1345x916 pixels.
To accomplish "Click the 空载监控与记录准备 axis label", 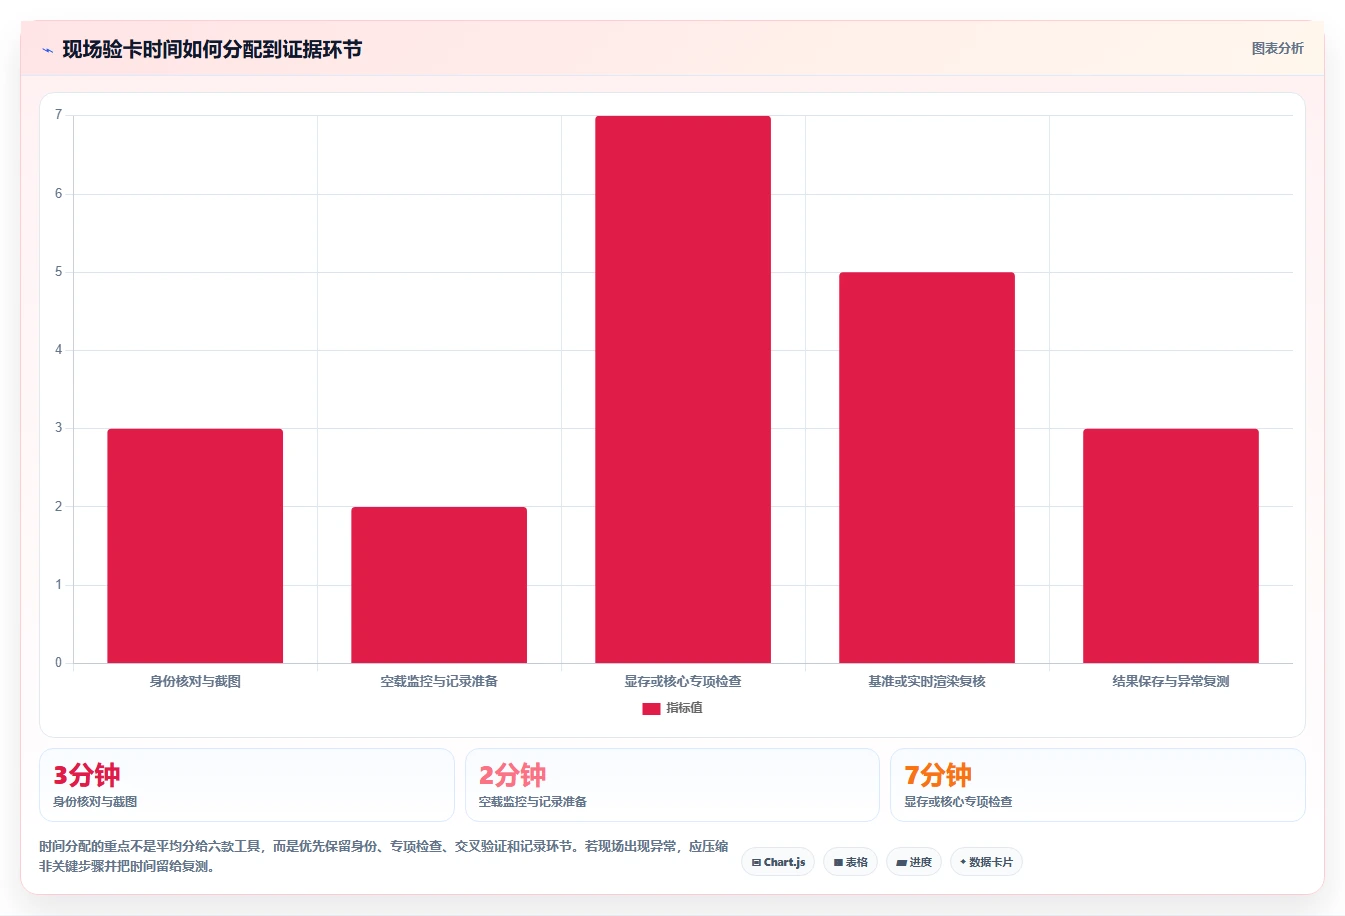I will [439, 681].
